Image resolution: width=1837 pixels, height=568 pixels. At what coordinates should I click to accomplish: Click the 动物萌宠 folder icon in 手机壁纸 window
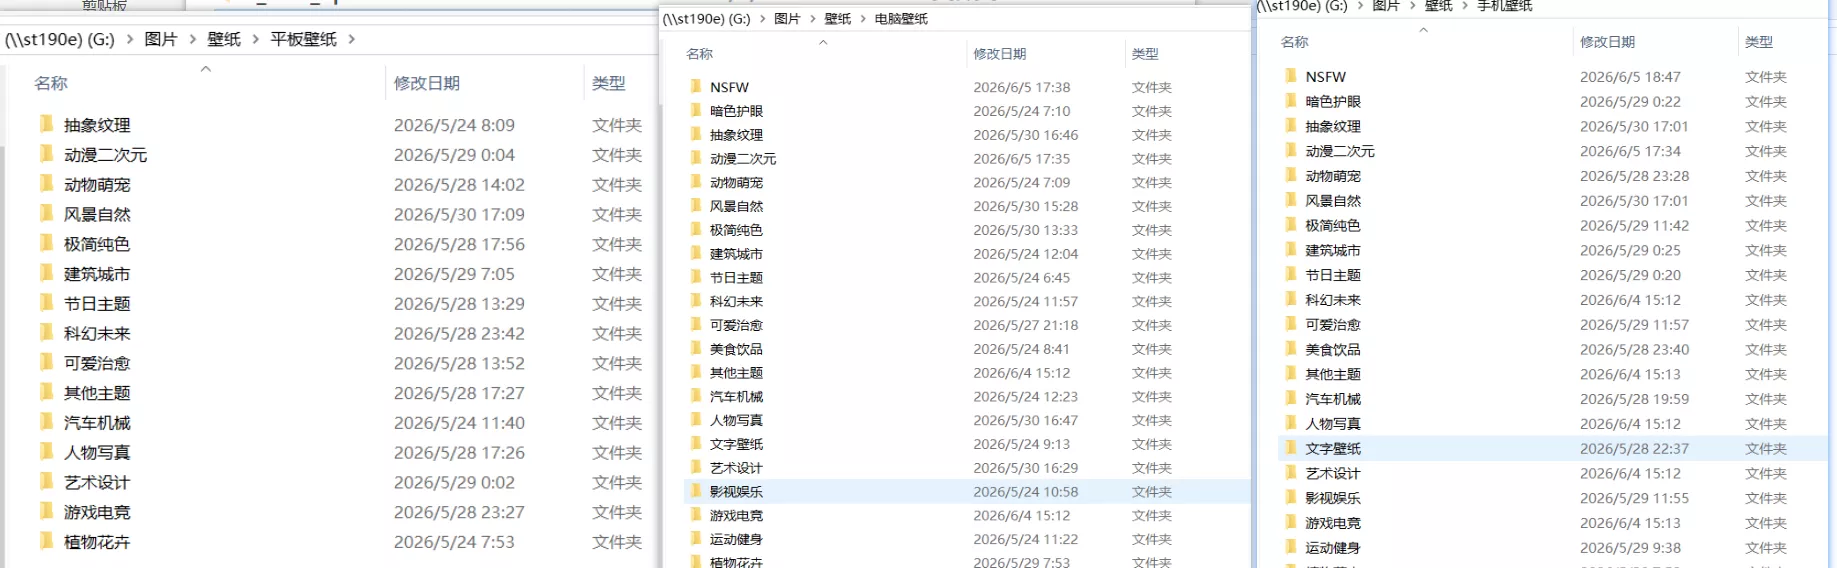1291,175
